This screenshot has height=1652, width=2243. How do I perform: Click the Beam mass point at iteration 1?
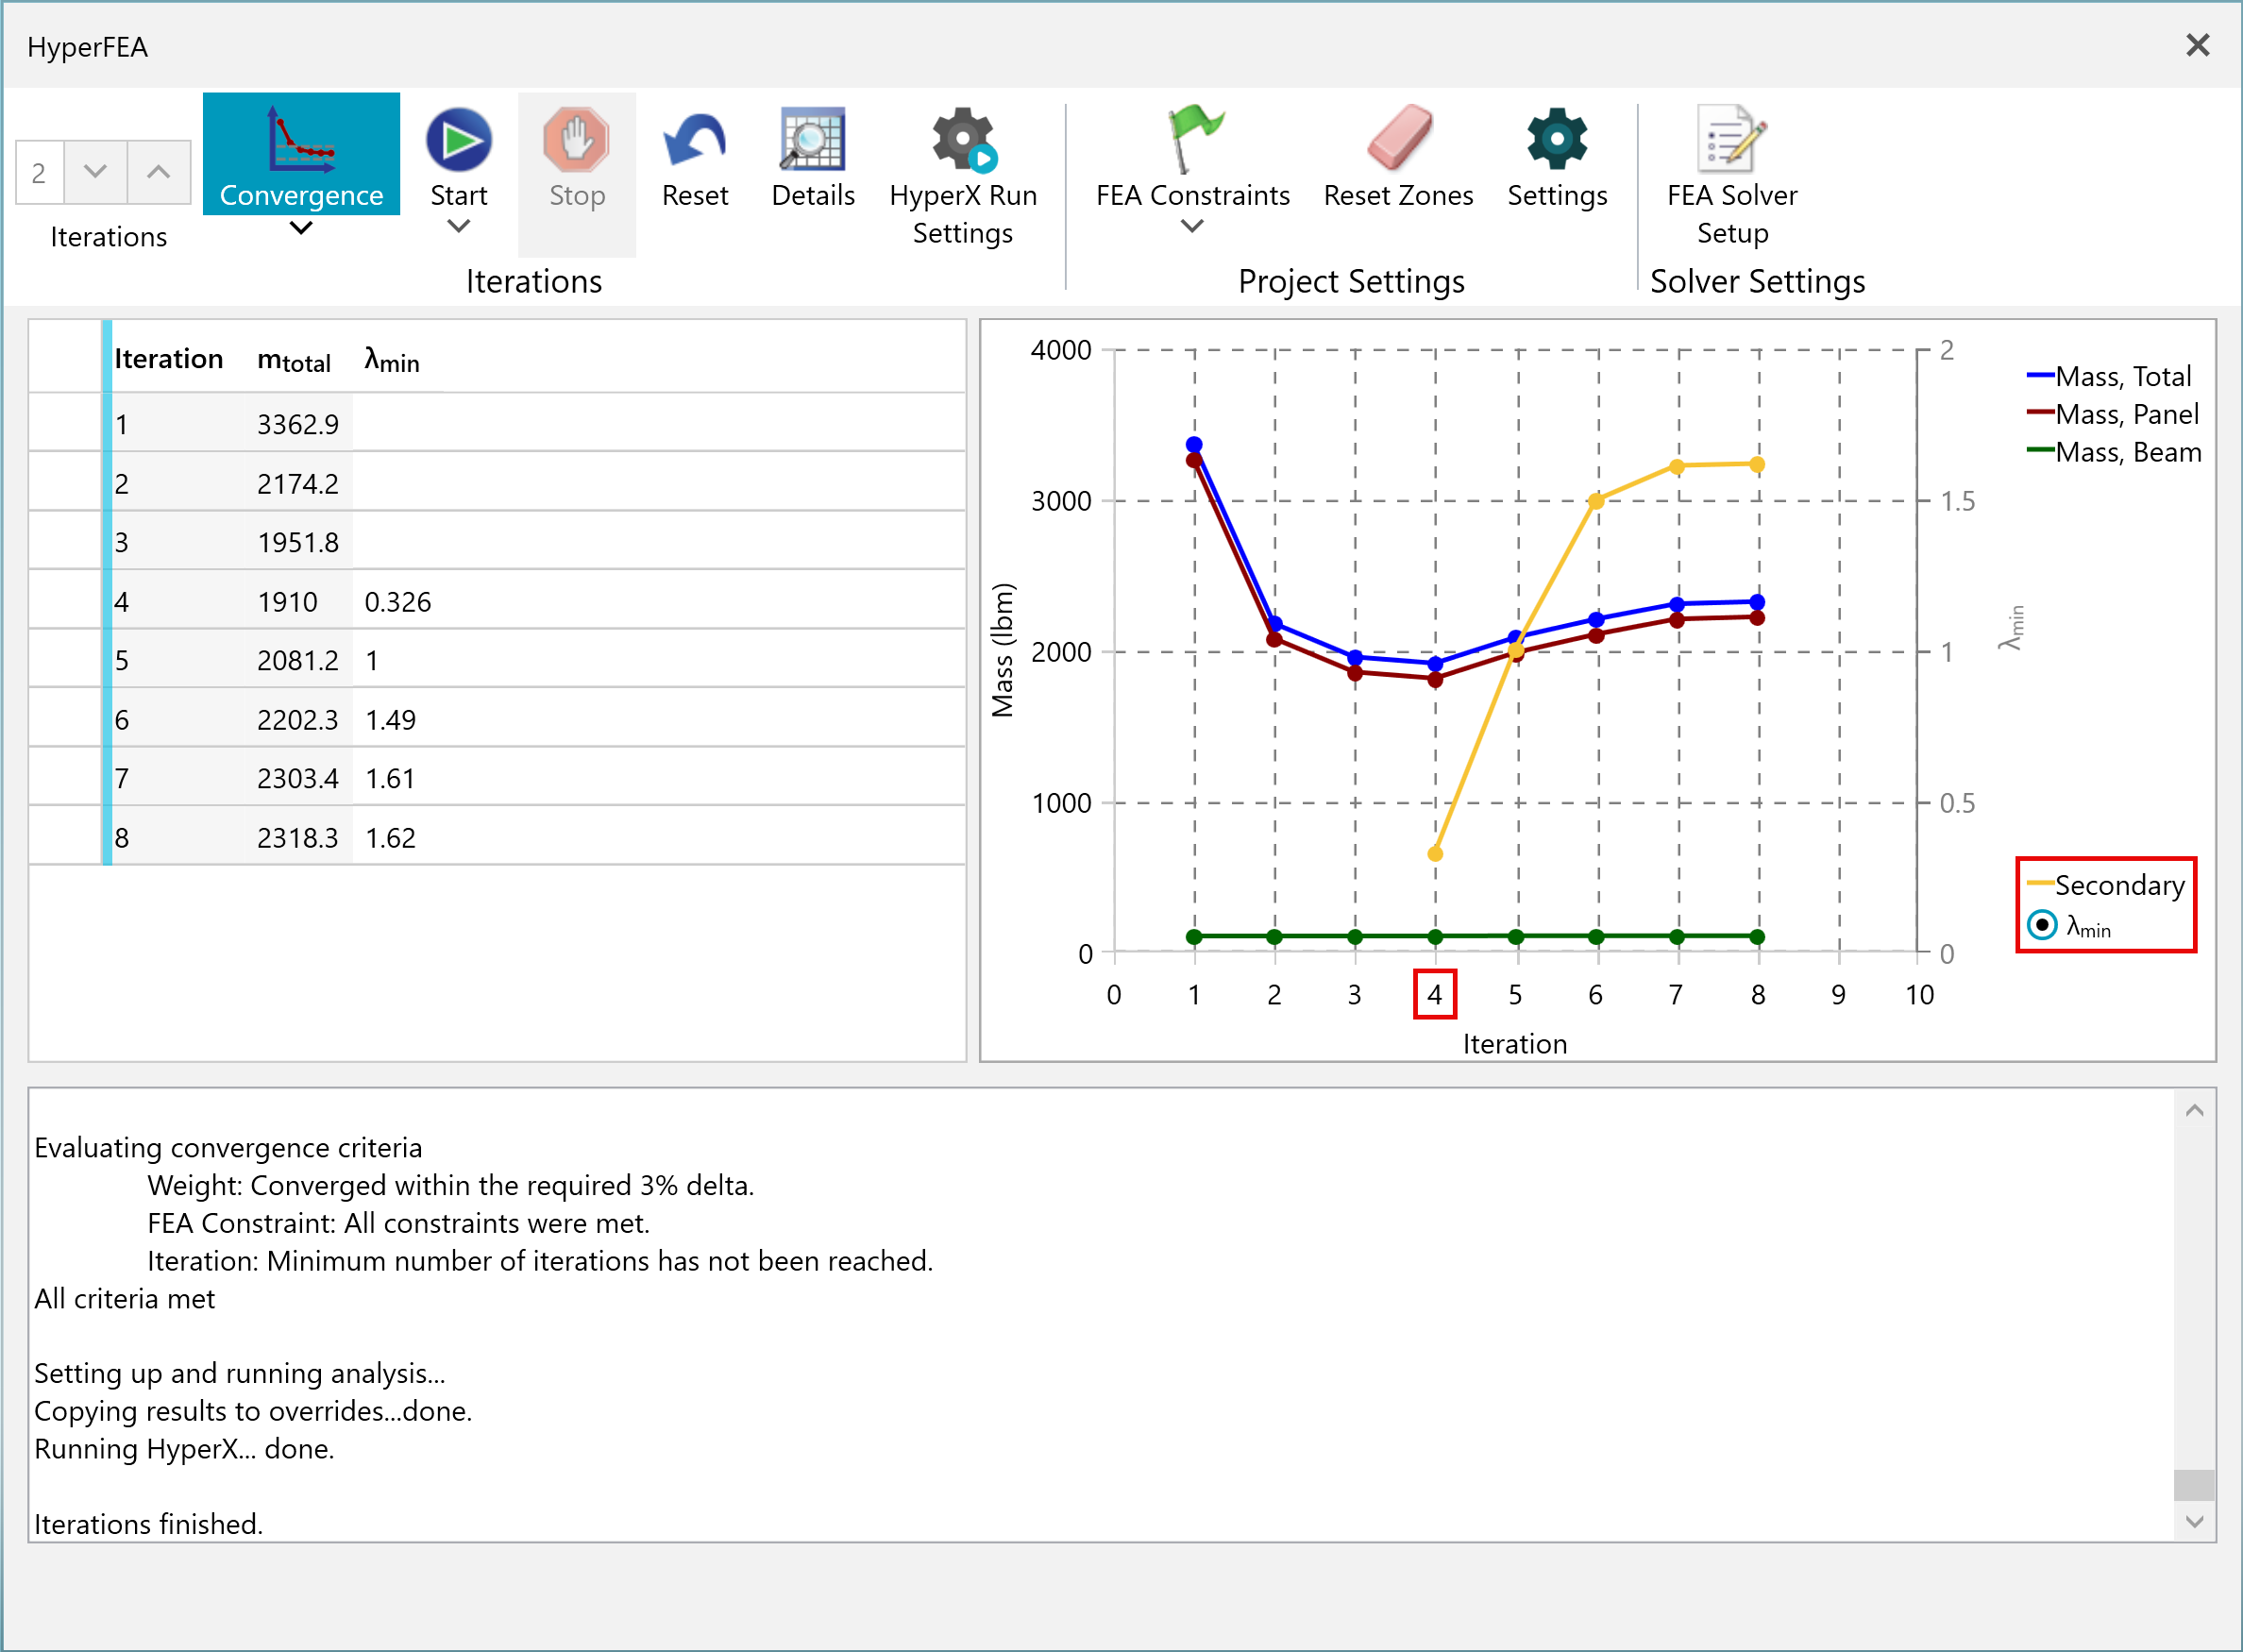pyautogui.click(x=1194, y=937)
